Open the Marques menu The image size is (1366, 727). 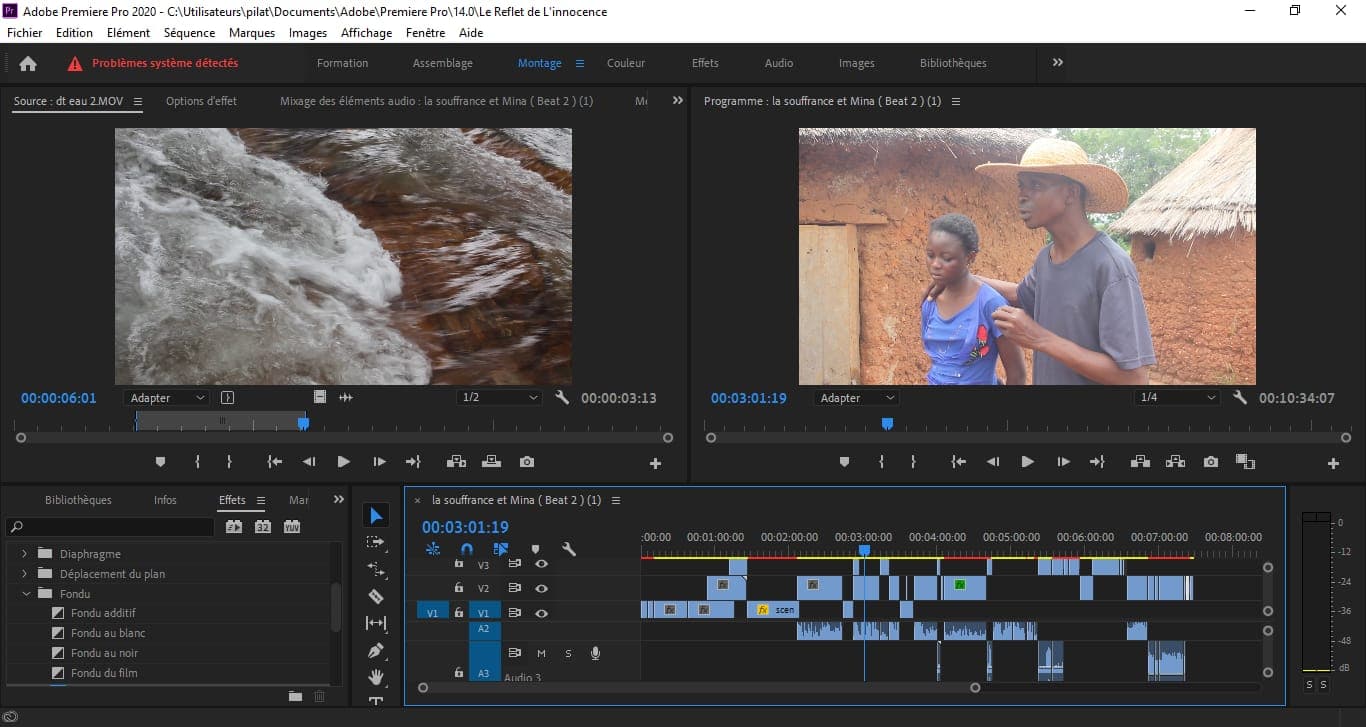(x=252, y=33)
